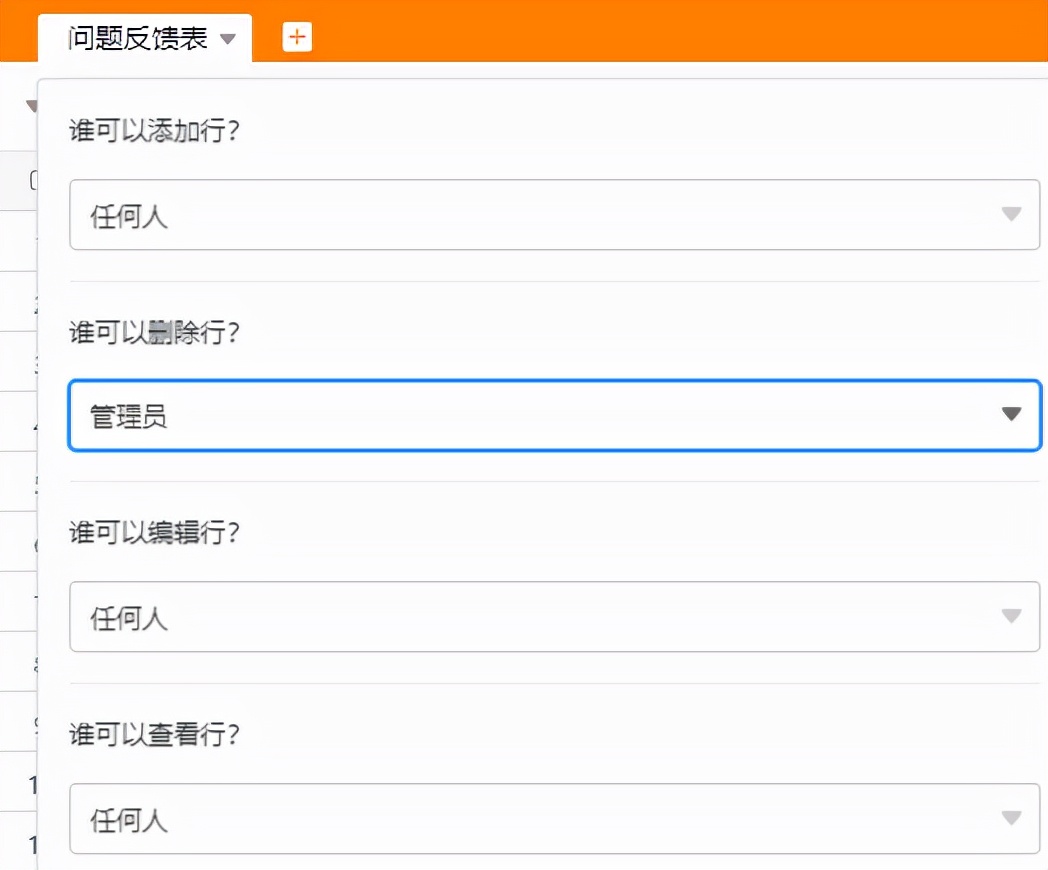Click the gray arrow icon in the 谁可以编辑行 field

[1012, 616]
